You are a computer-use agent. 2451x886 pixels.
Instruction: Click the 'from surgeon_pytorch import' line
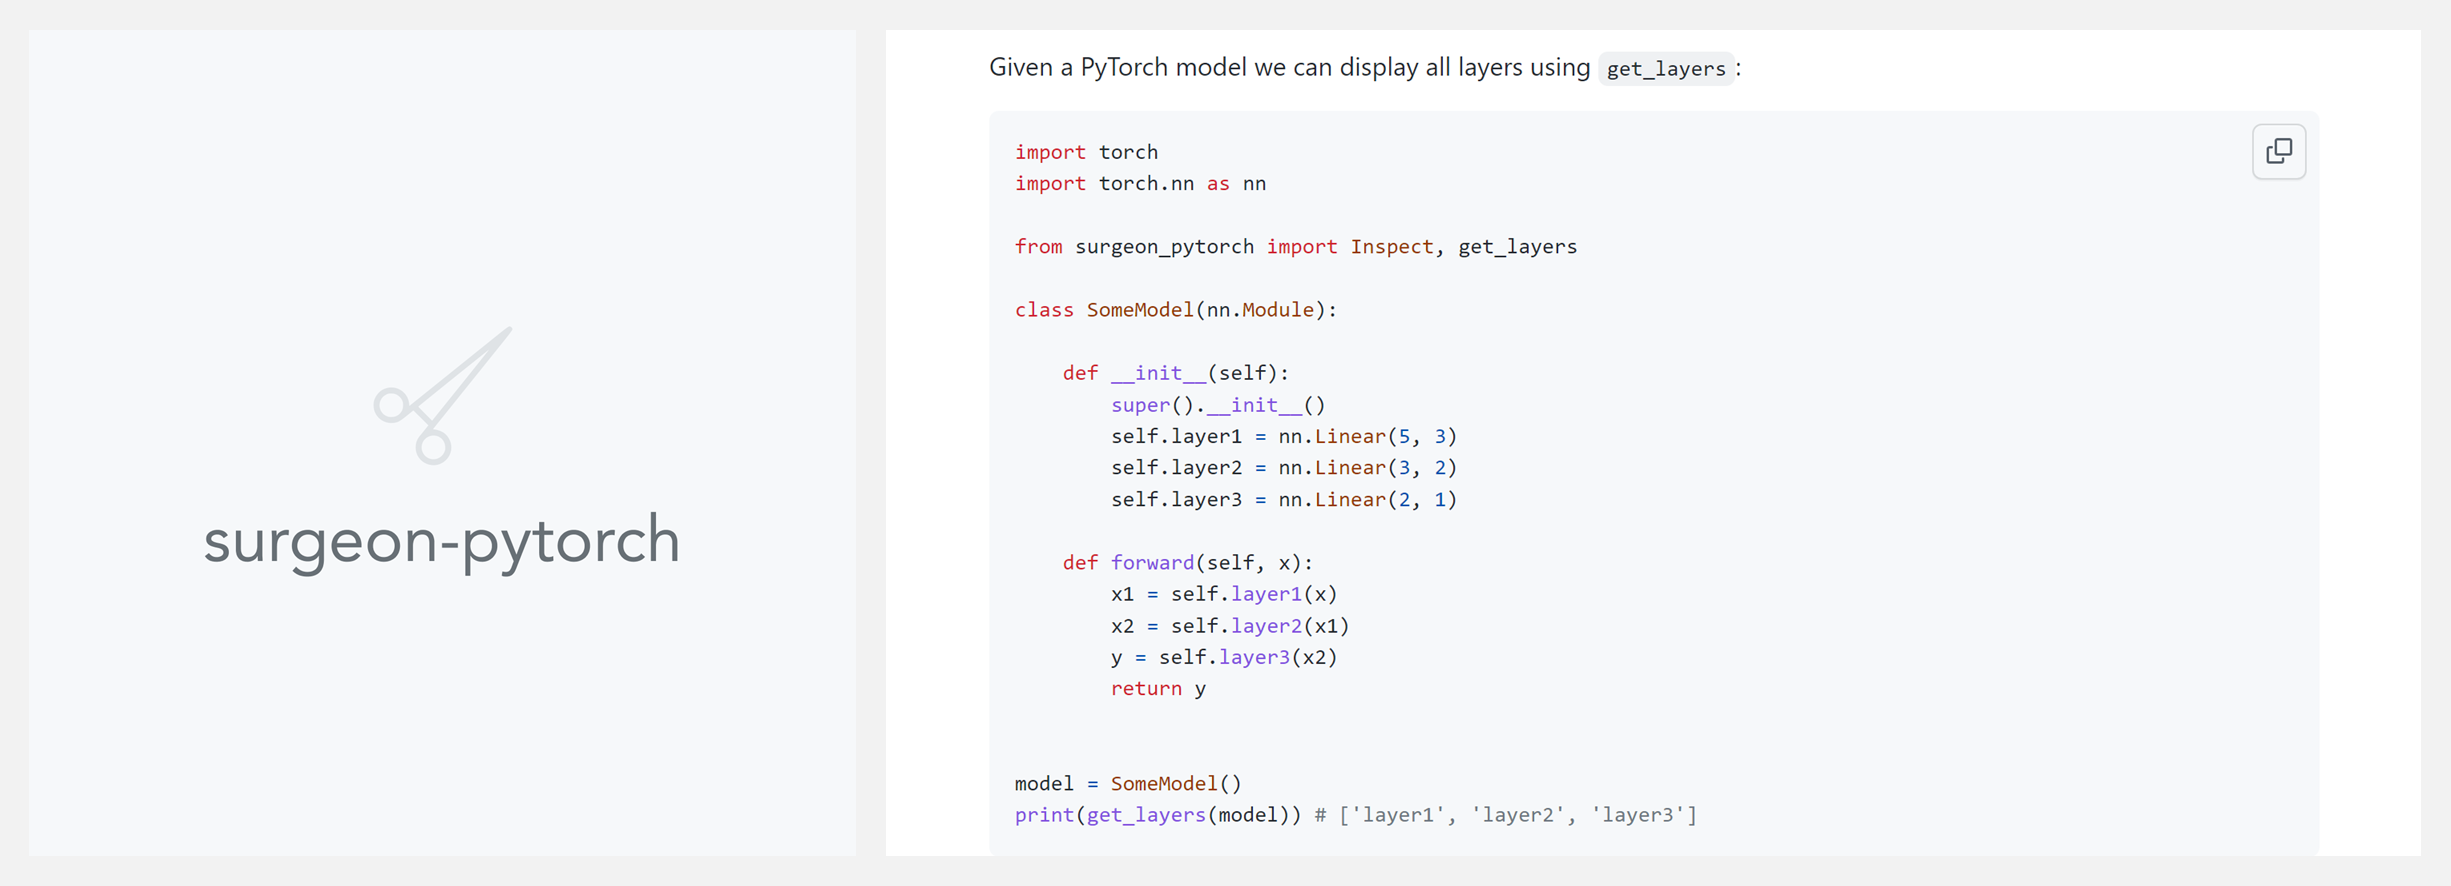pyautogui.click(x=1295, y=246)
